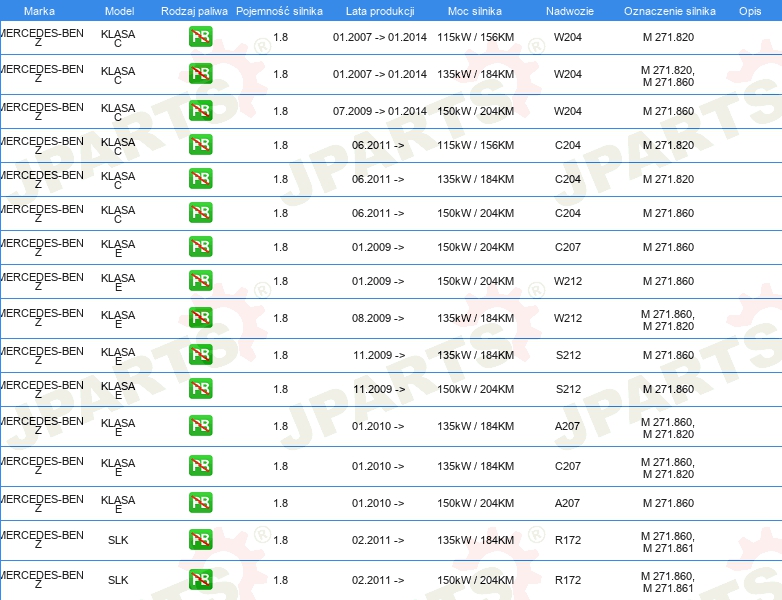Click the petrol fuel icon in the W204 135kW row
782x600 pixels.
click(200, 74)
